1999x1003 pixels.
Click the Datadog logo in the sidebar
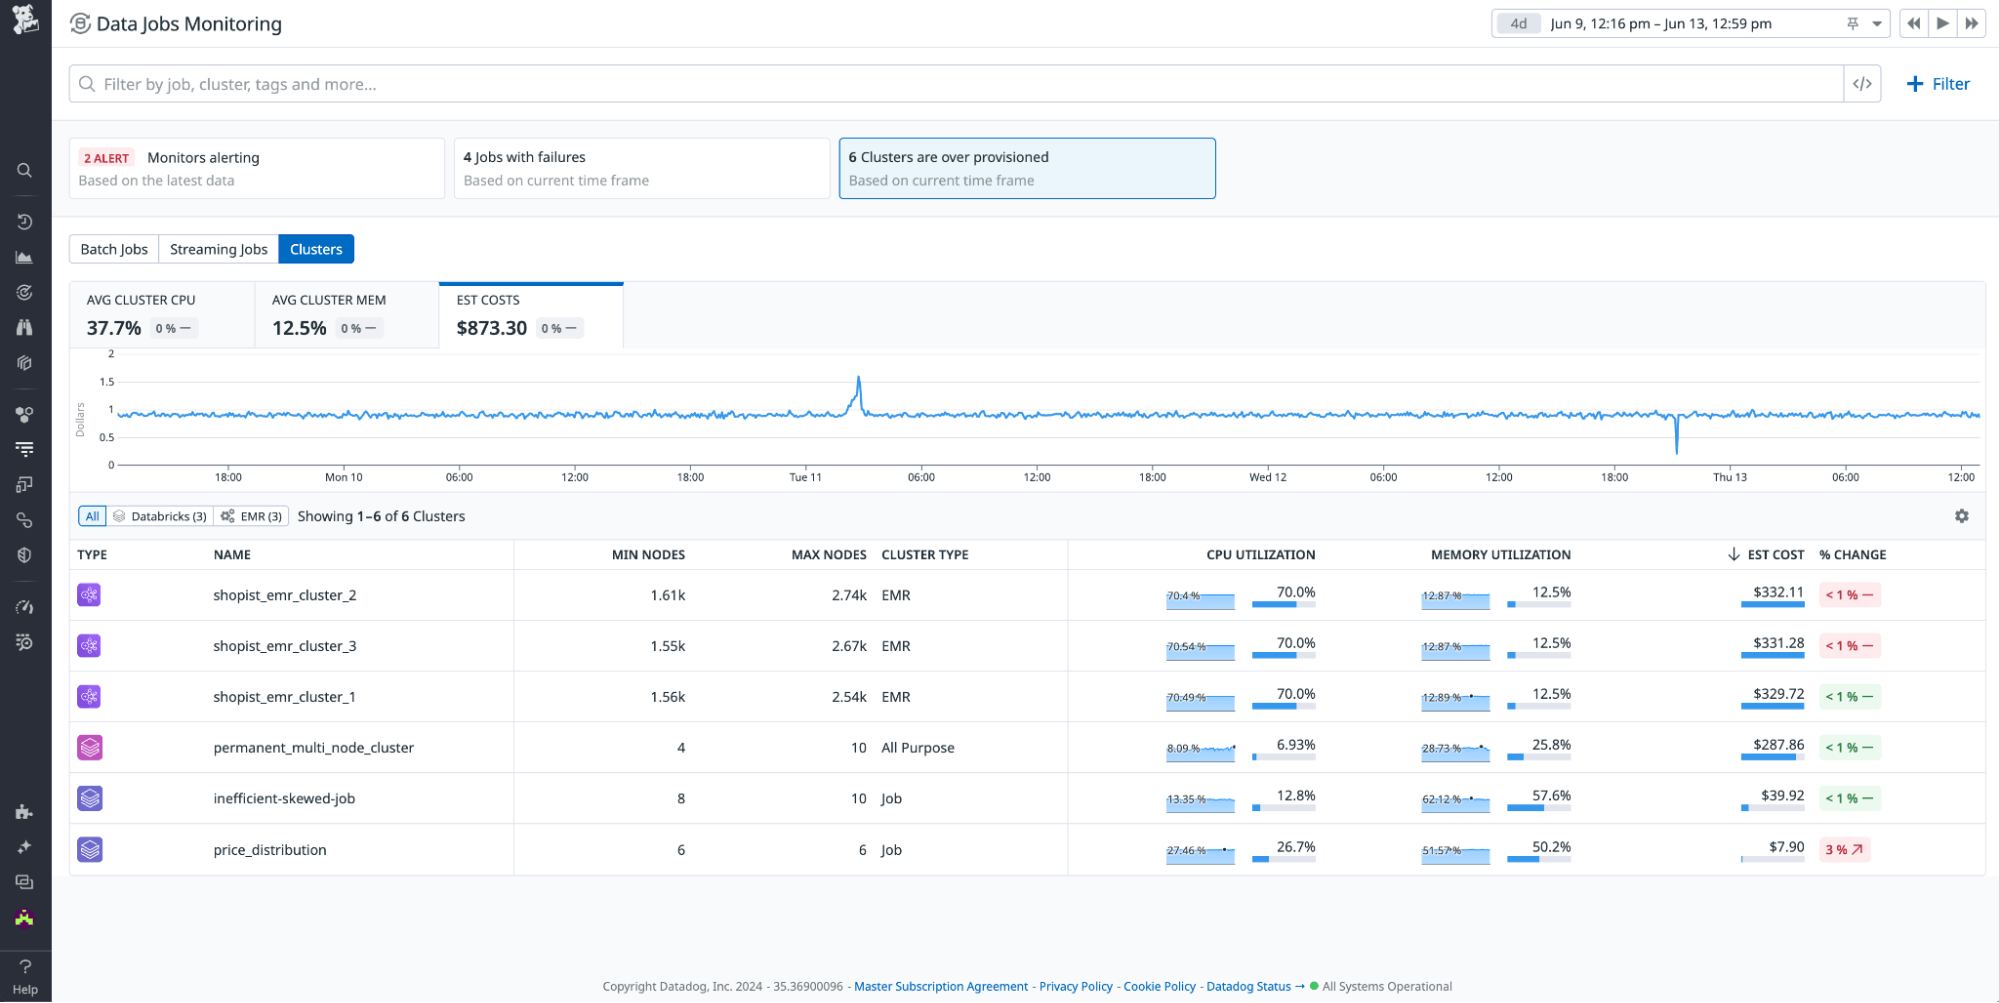(x=25, y=20)
